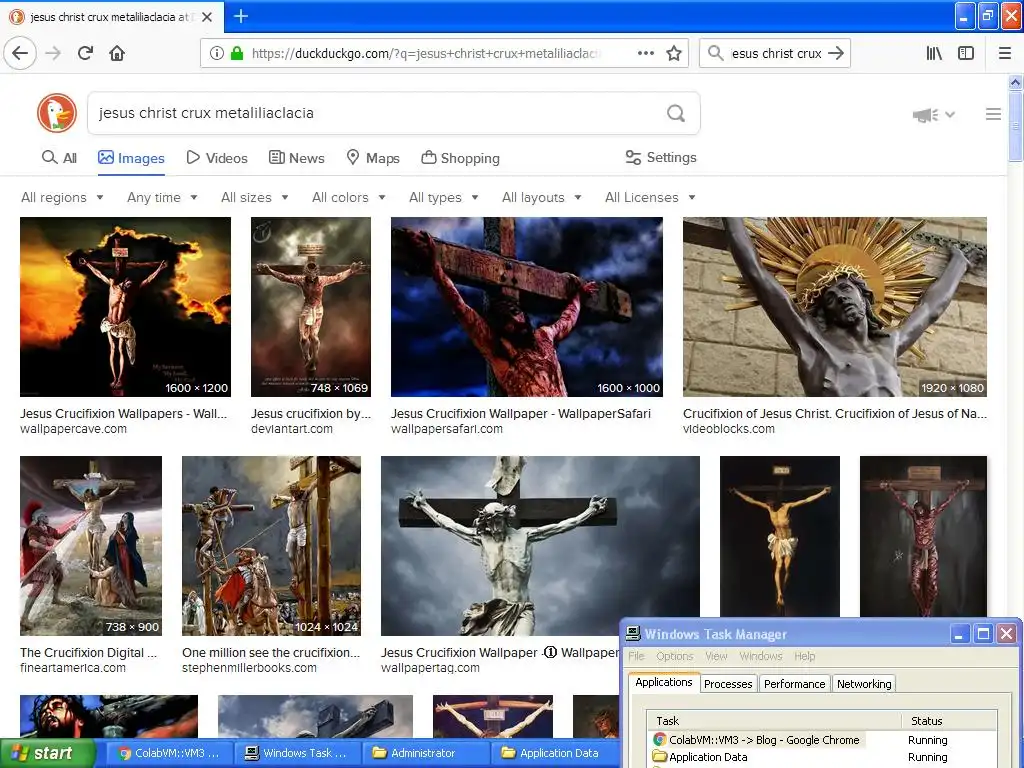Open the 748 × 1069 deviantart thumbnail
This screenshot has height=768, width=1024.
(x=311, y=307)
